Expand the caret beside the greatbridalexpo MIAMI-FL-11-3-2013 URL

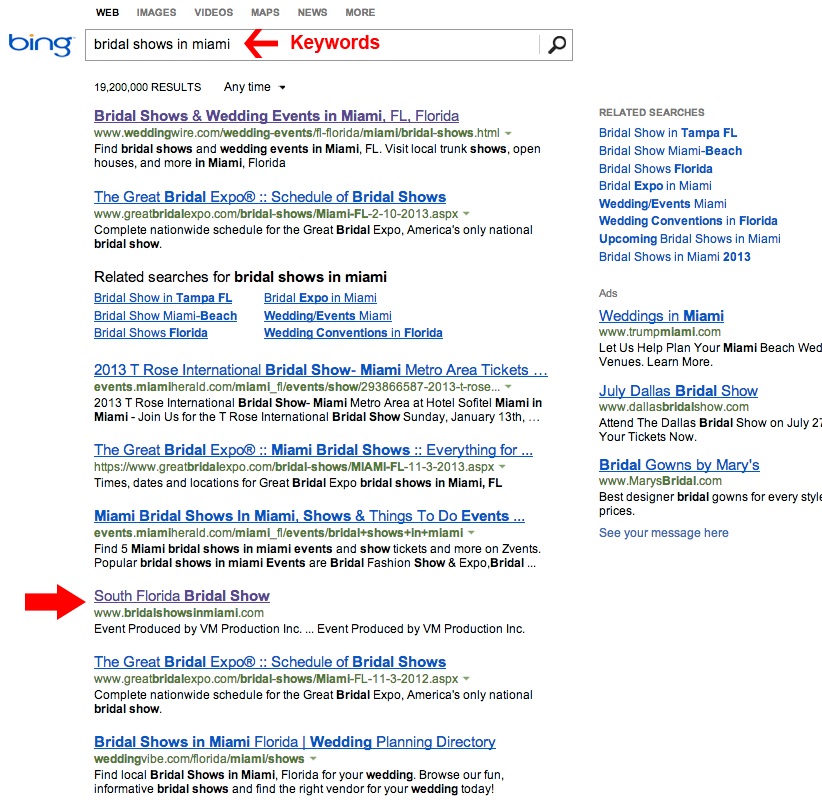click(x=502, y=467)
